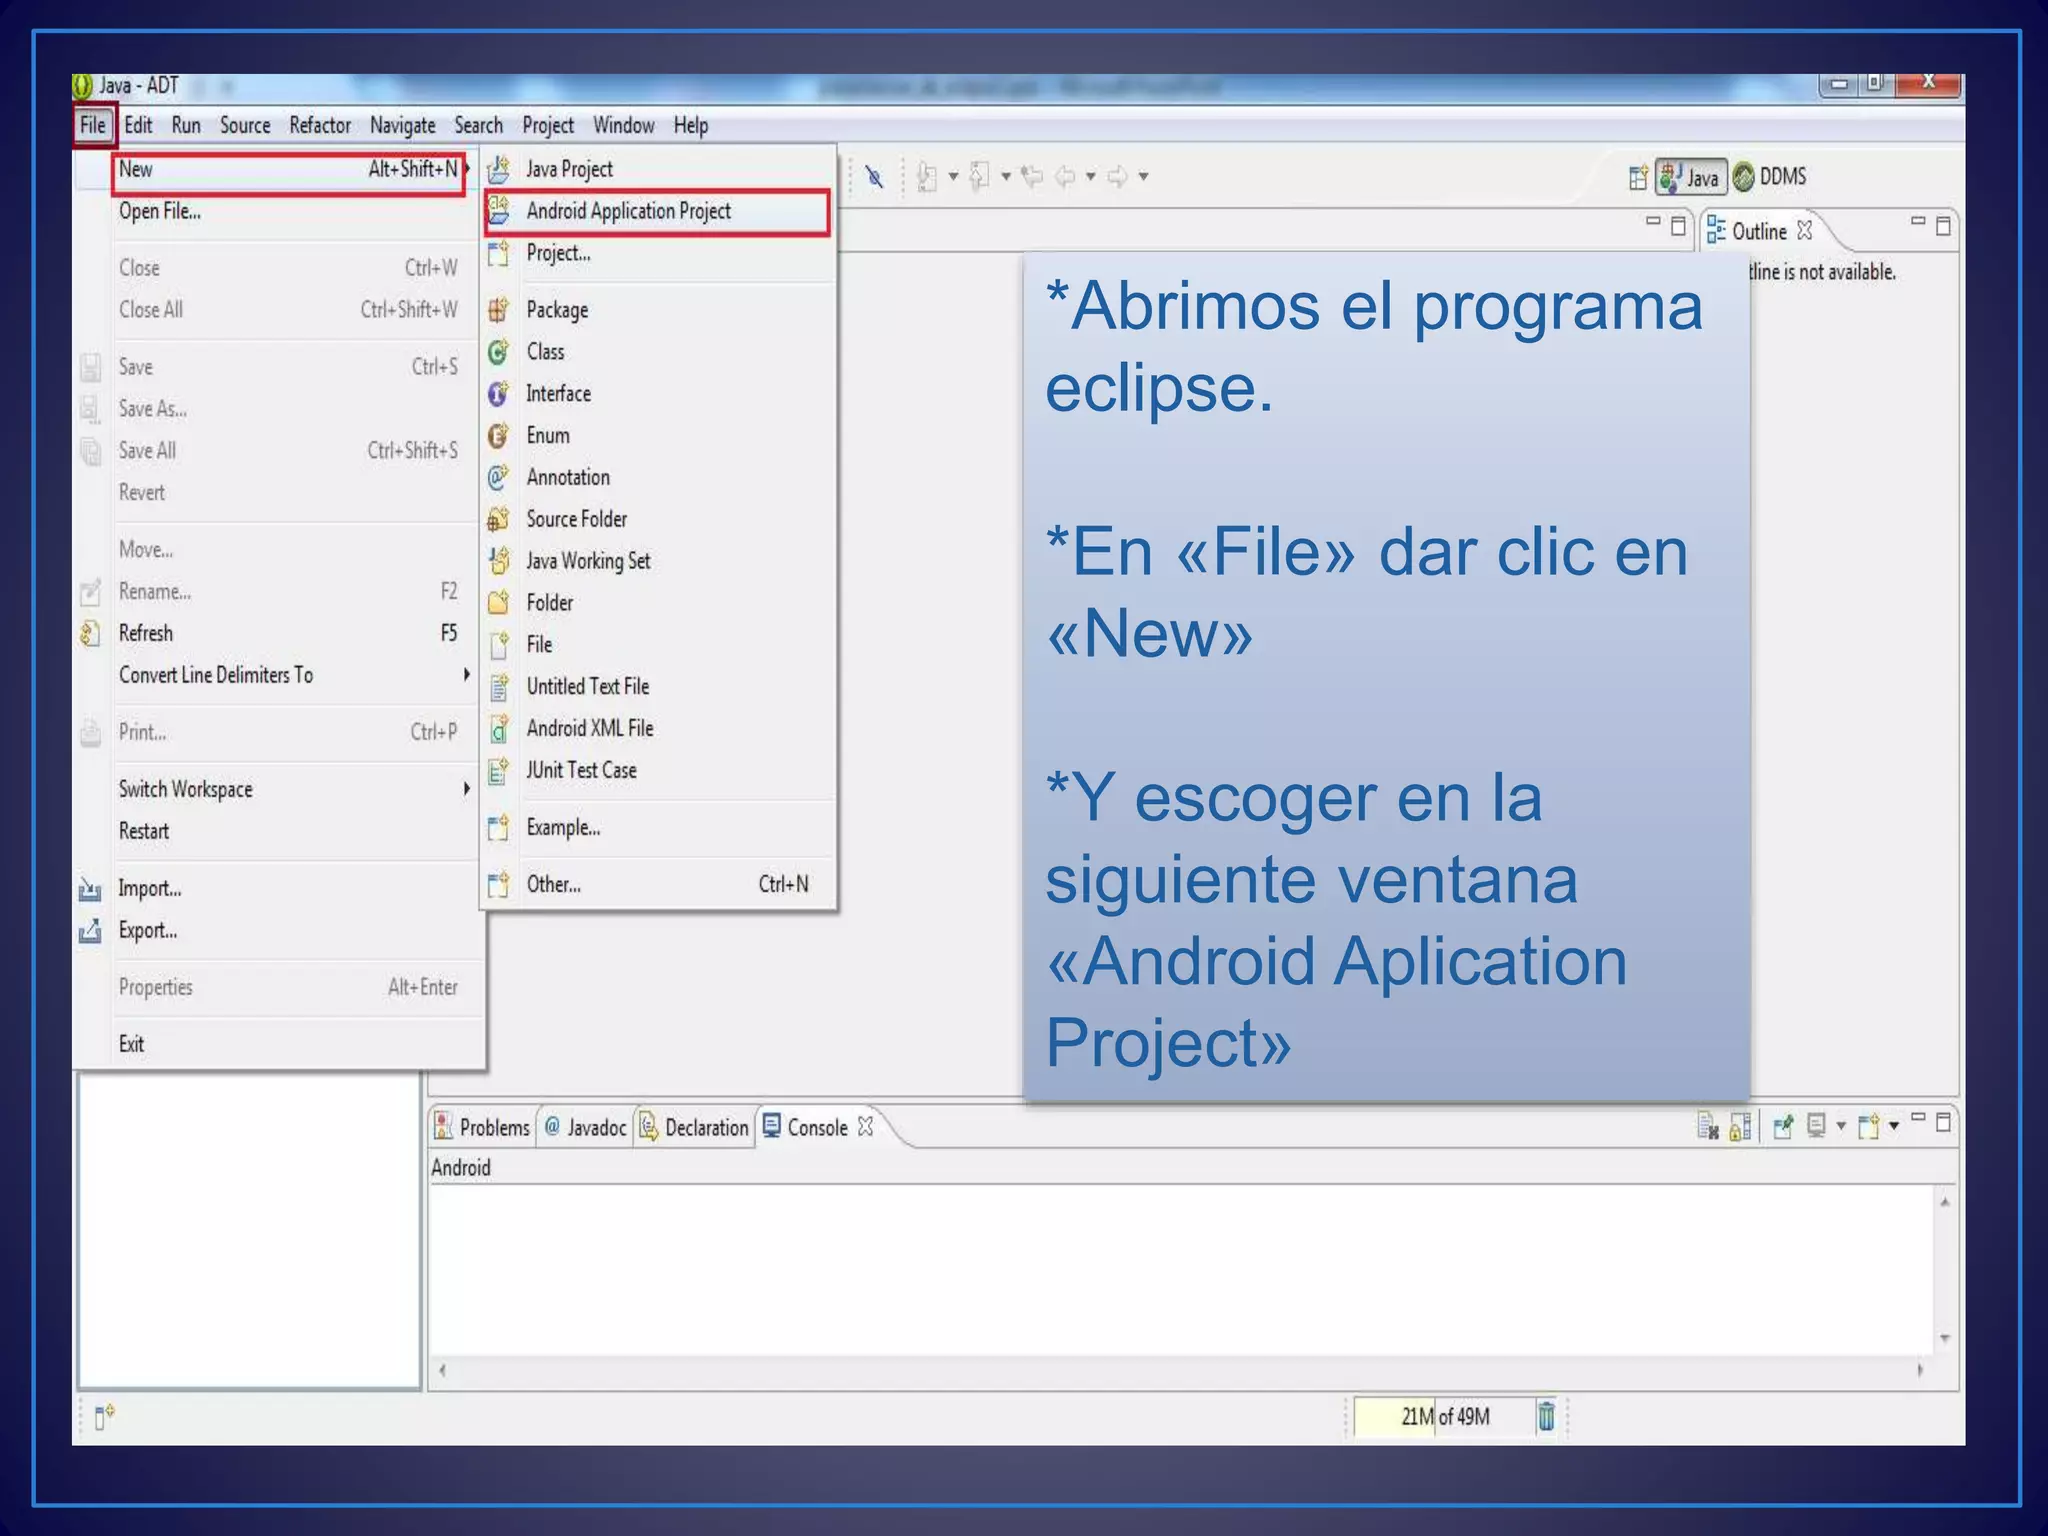
Task: Open the File menu
Action: tap(93, 126)
